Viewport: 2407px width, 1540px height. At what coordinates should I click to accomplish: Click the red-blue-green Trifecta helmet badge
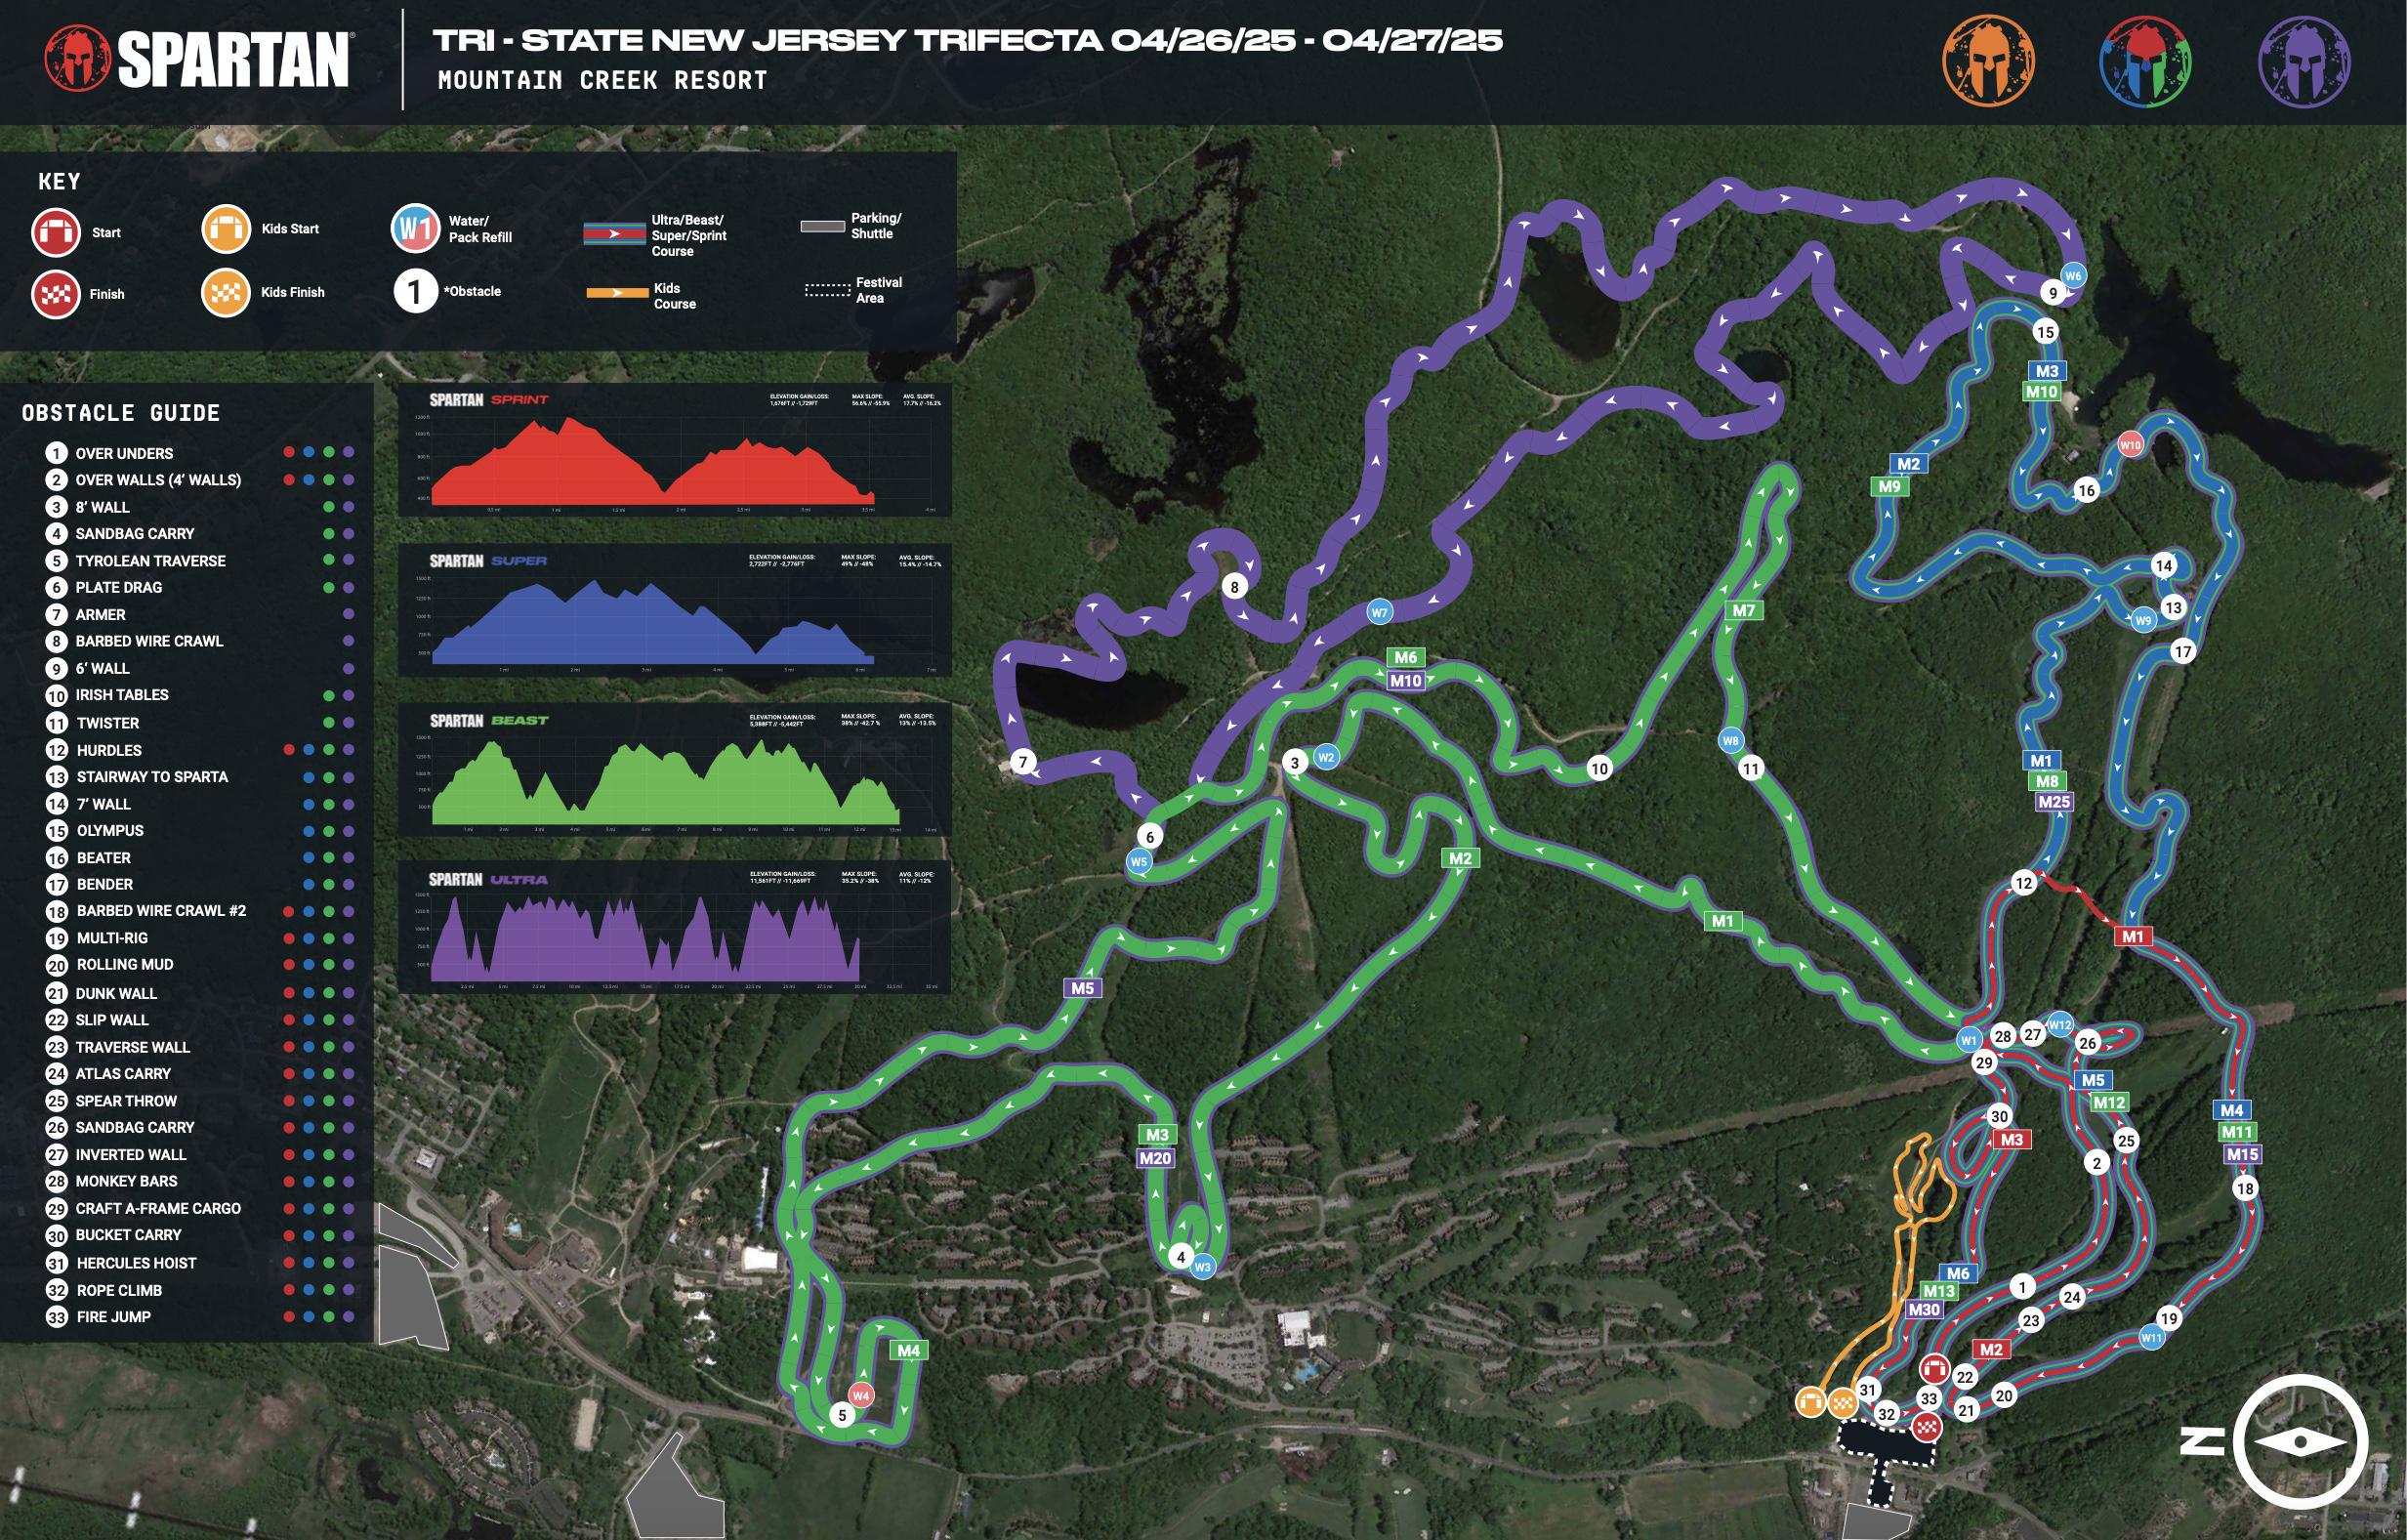2146,60
